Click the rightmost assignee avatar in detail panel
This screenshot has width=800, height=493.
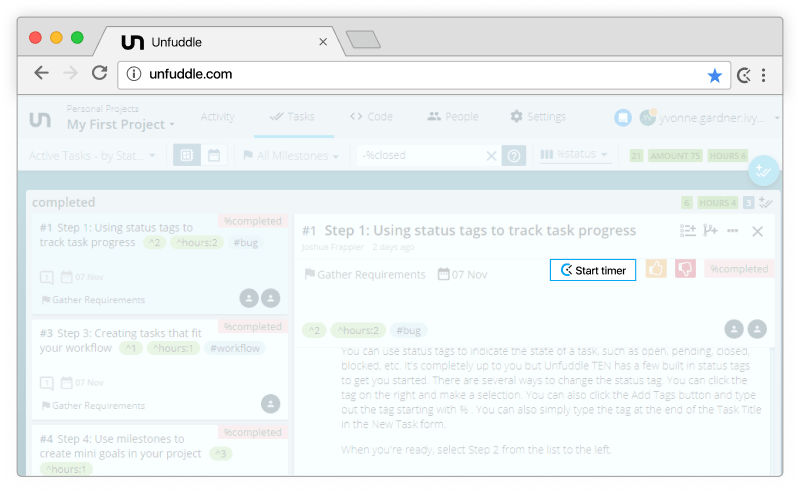757,329
